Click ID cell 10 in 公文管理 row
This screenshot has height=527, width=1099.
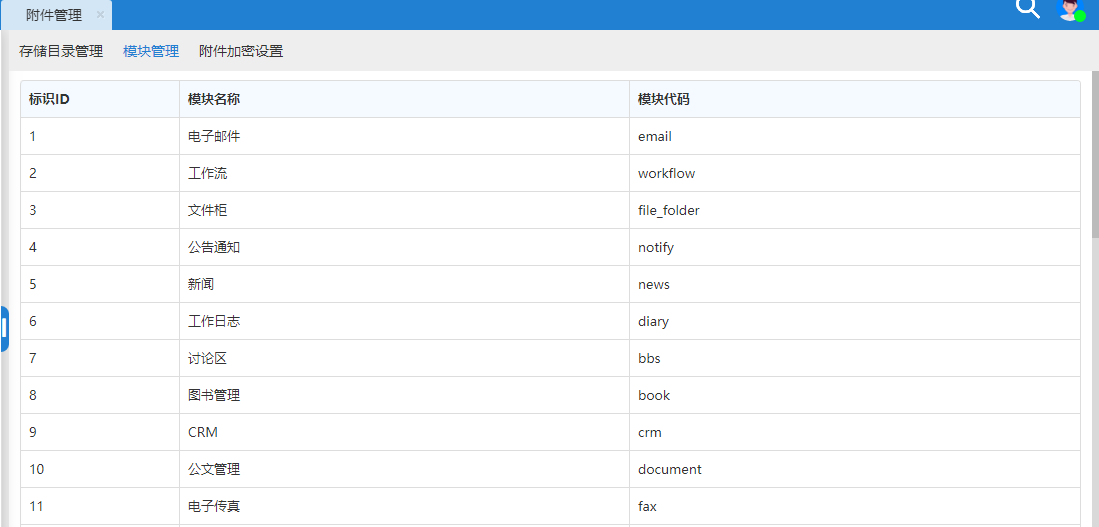click(100, 470)
